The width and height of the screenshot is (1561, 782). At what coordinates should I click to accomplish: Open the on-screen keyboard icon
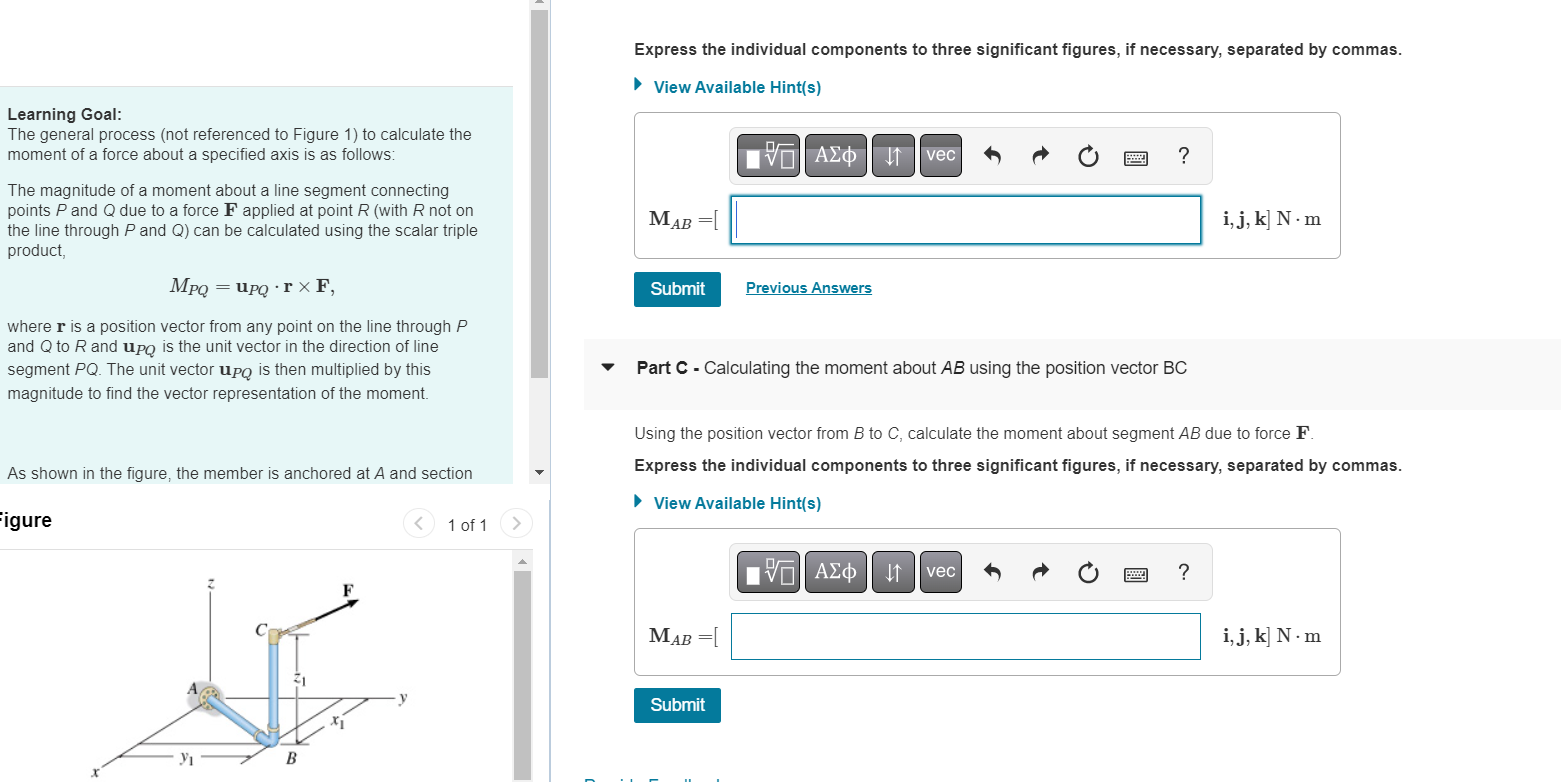click(1135, 157)
